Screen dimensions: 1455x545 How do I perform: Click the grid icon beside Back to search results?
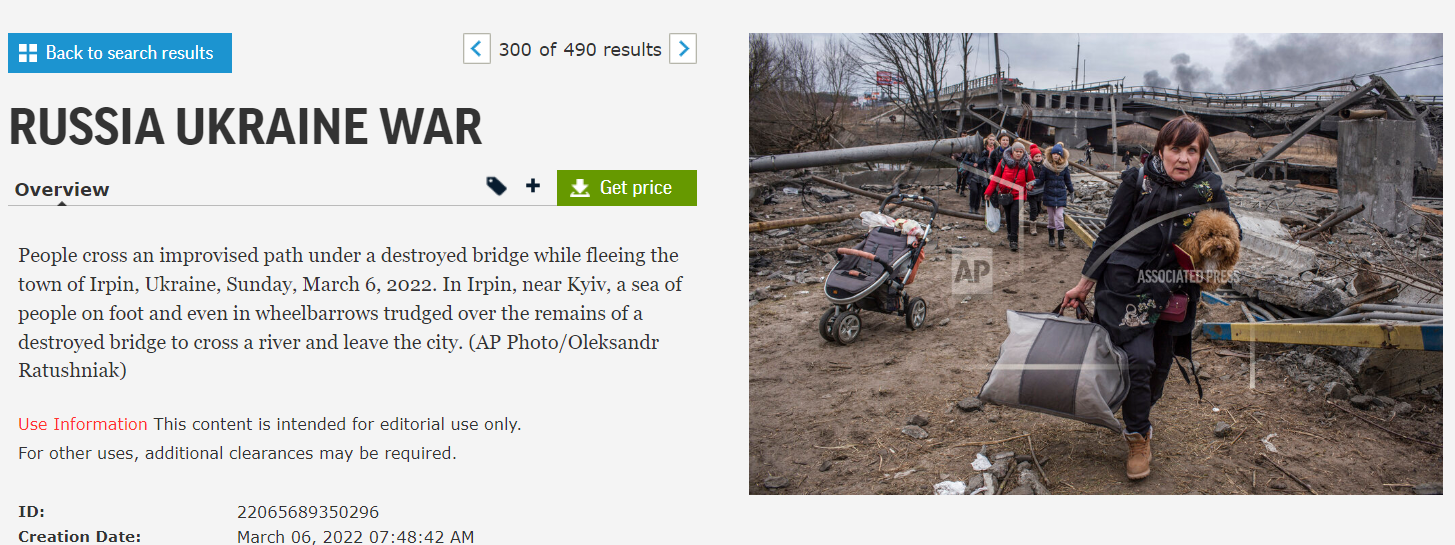click(28, 53)
